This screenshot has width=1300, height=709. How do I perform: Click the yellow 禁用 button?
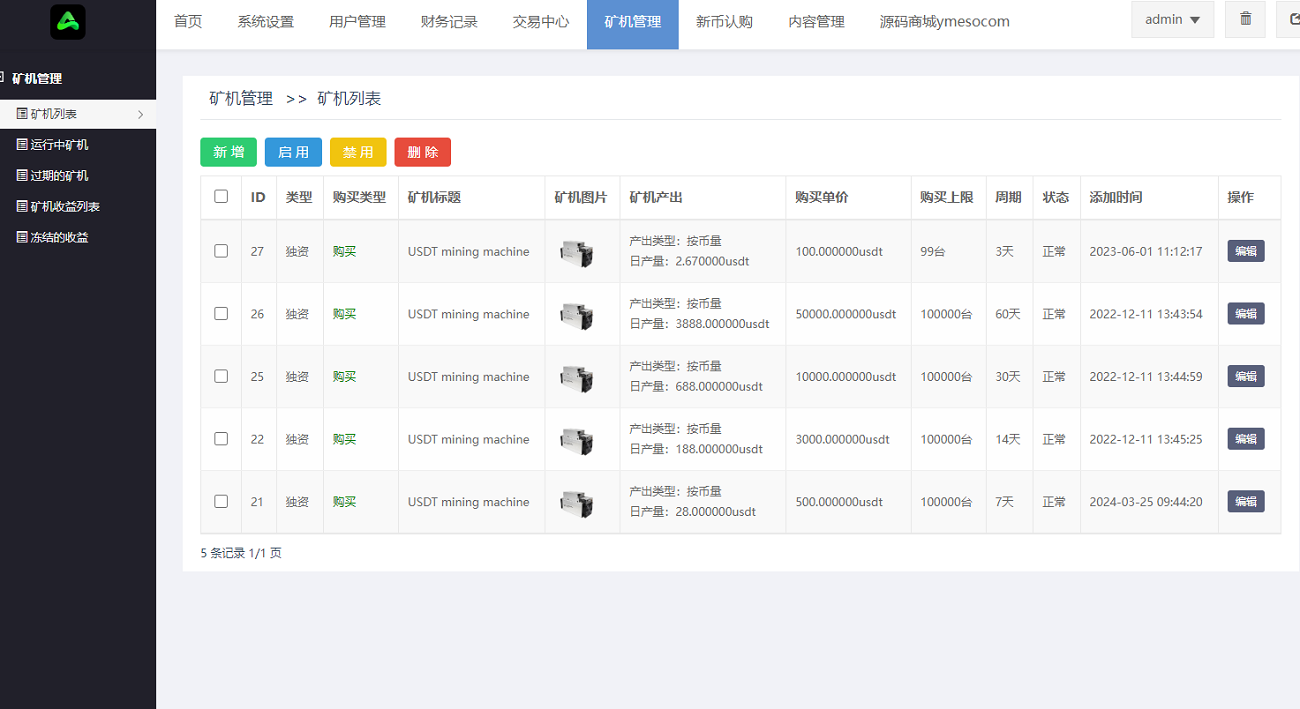(x=358, y=152)
